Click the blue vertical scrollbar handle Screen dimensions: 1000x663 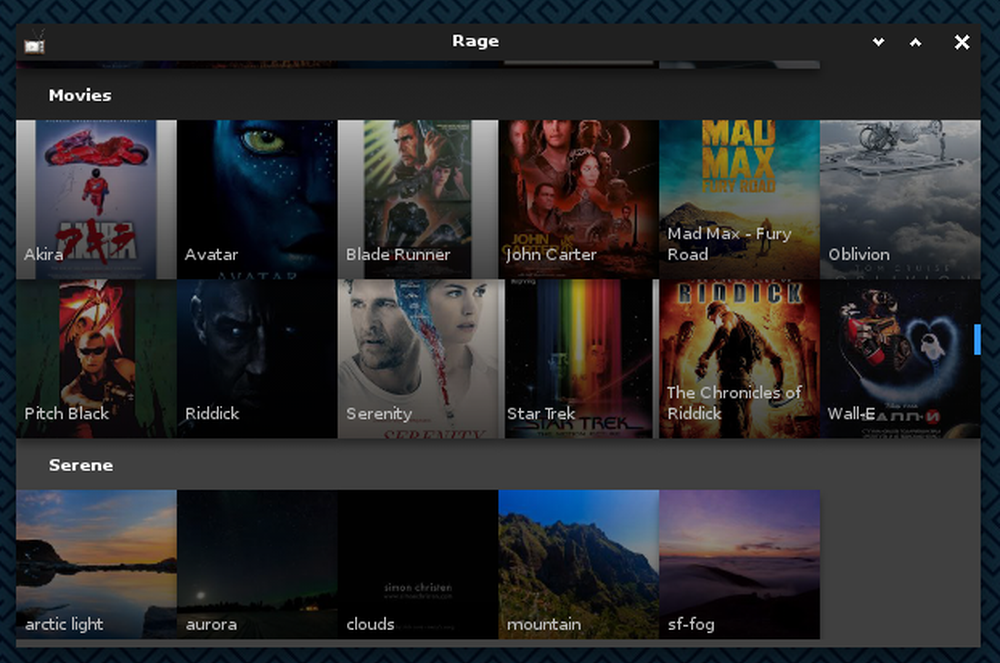coord(977,339)
